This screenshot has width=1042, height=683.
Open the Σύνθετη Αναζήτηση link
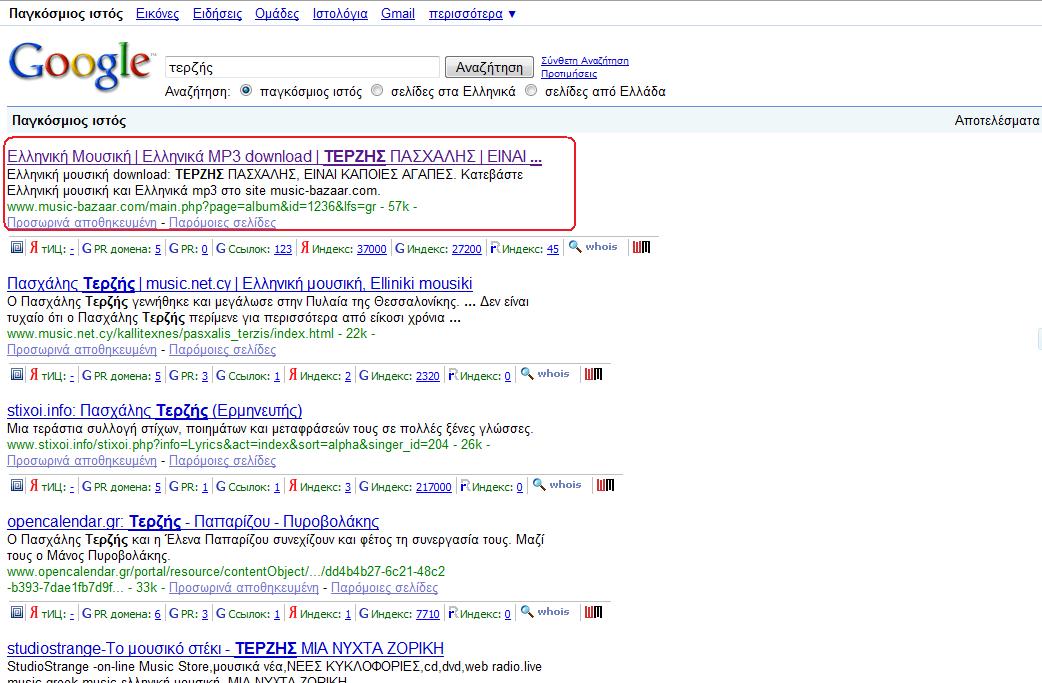(585, 60)
